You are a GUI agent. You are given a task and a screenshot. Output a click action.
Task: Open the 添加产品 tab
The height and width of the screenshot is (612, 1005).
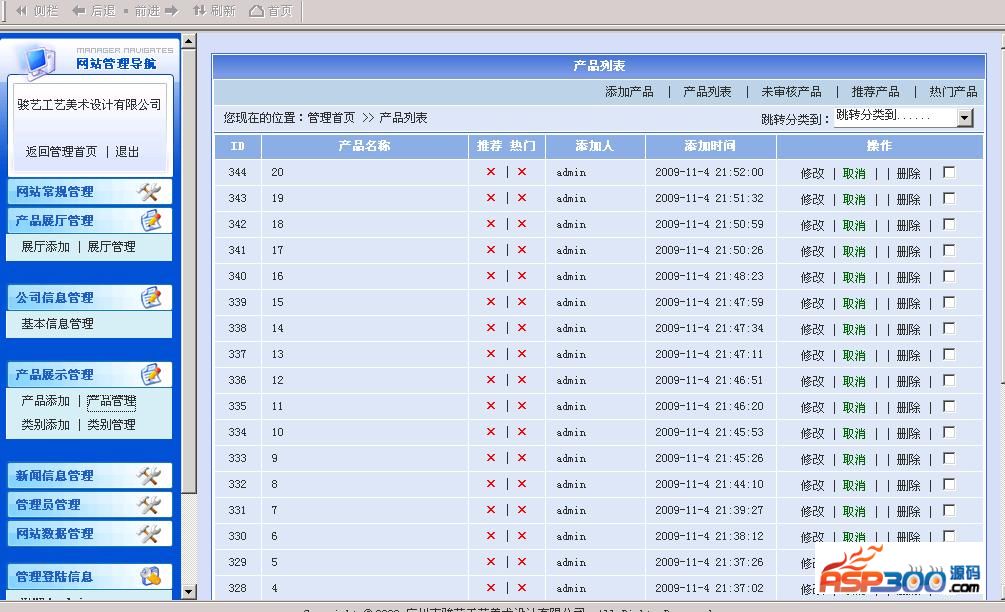point(629,92)
